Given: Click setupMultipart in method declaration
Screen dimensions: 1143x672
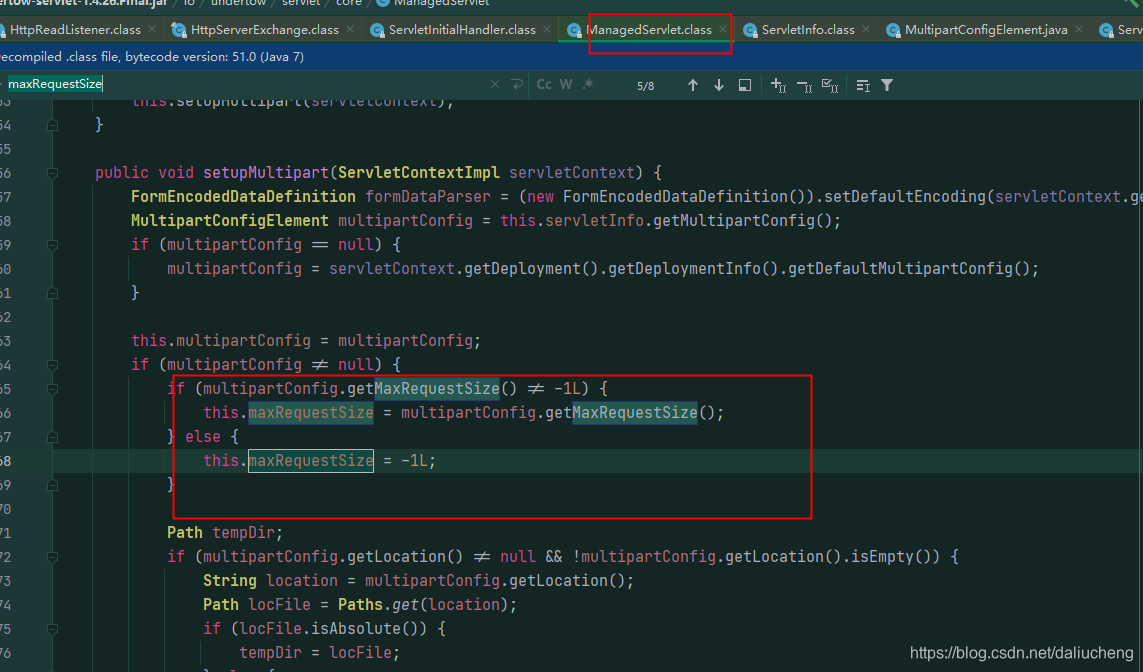Looking at the screenshot, I should coord(266,173).
